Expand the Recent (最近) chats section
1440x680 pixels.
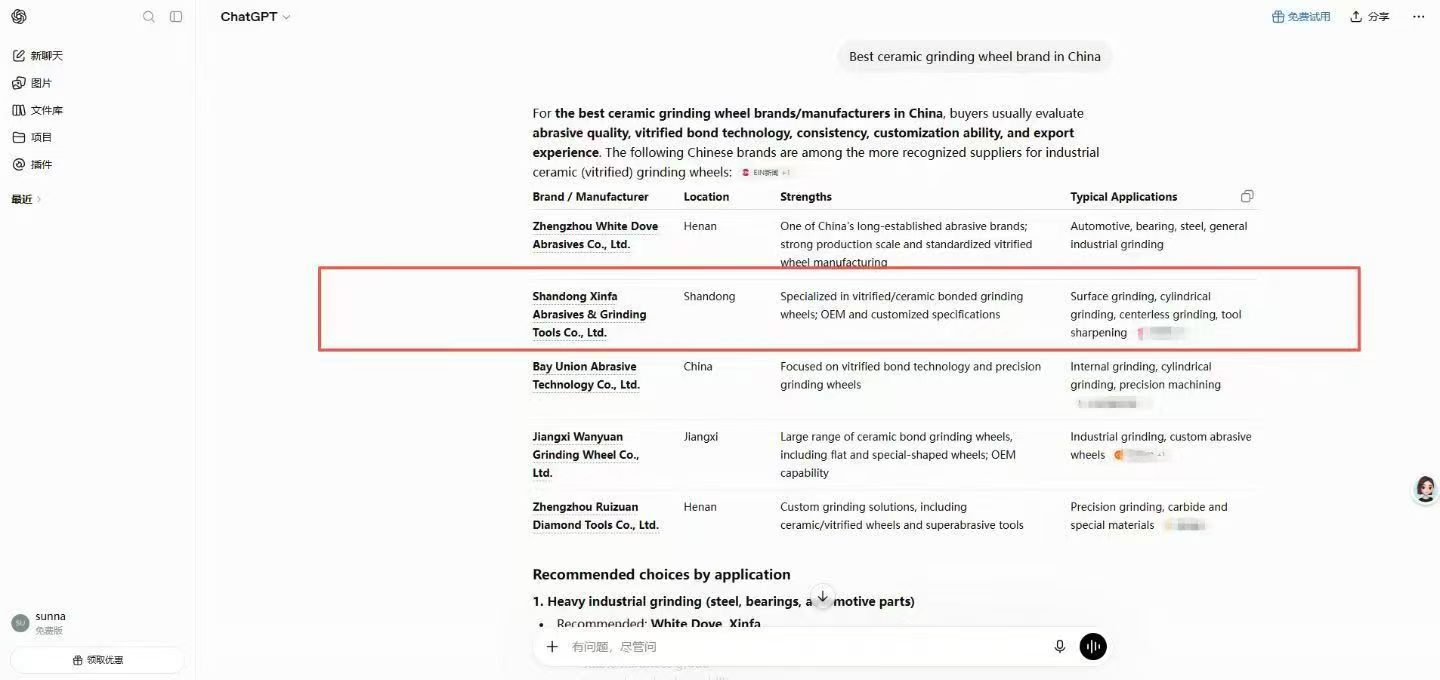click(26, 199)
